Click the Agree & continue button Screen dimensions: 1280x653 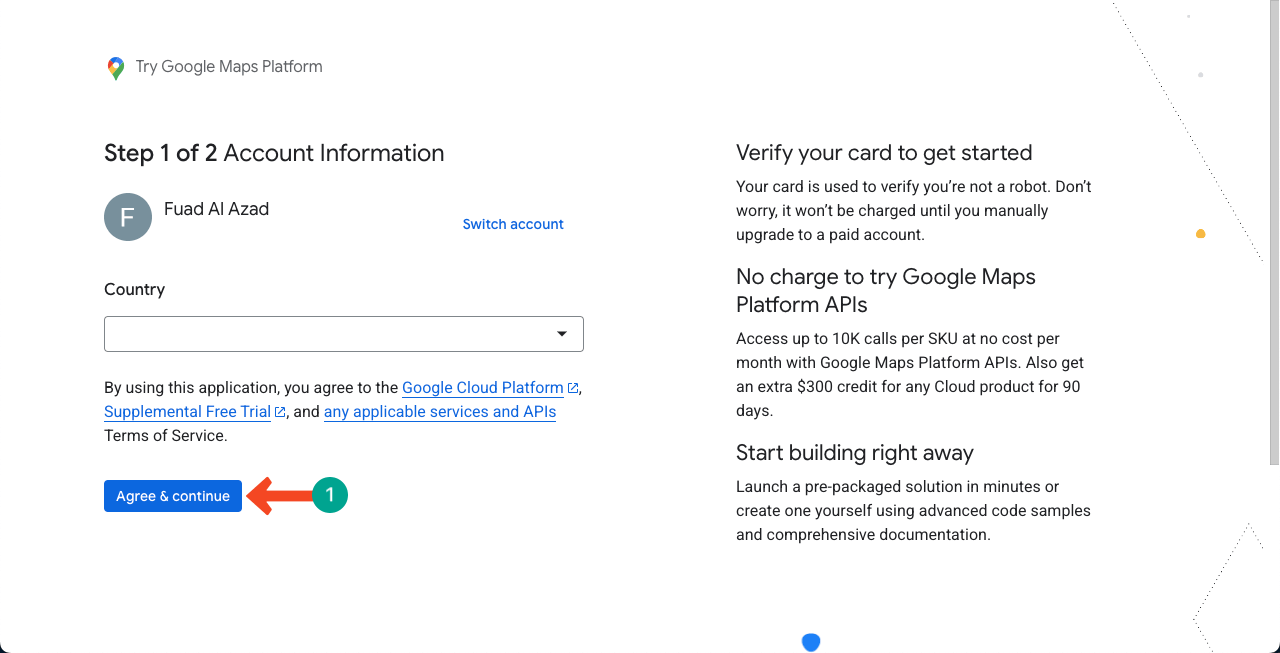coord(173,496)
